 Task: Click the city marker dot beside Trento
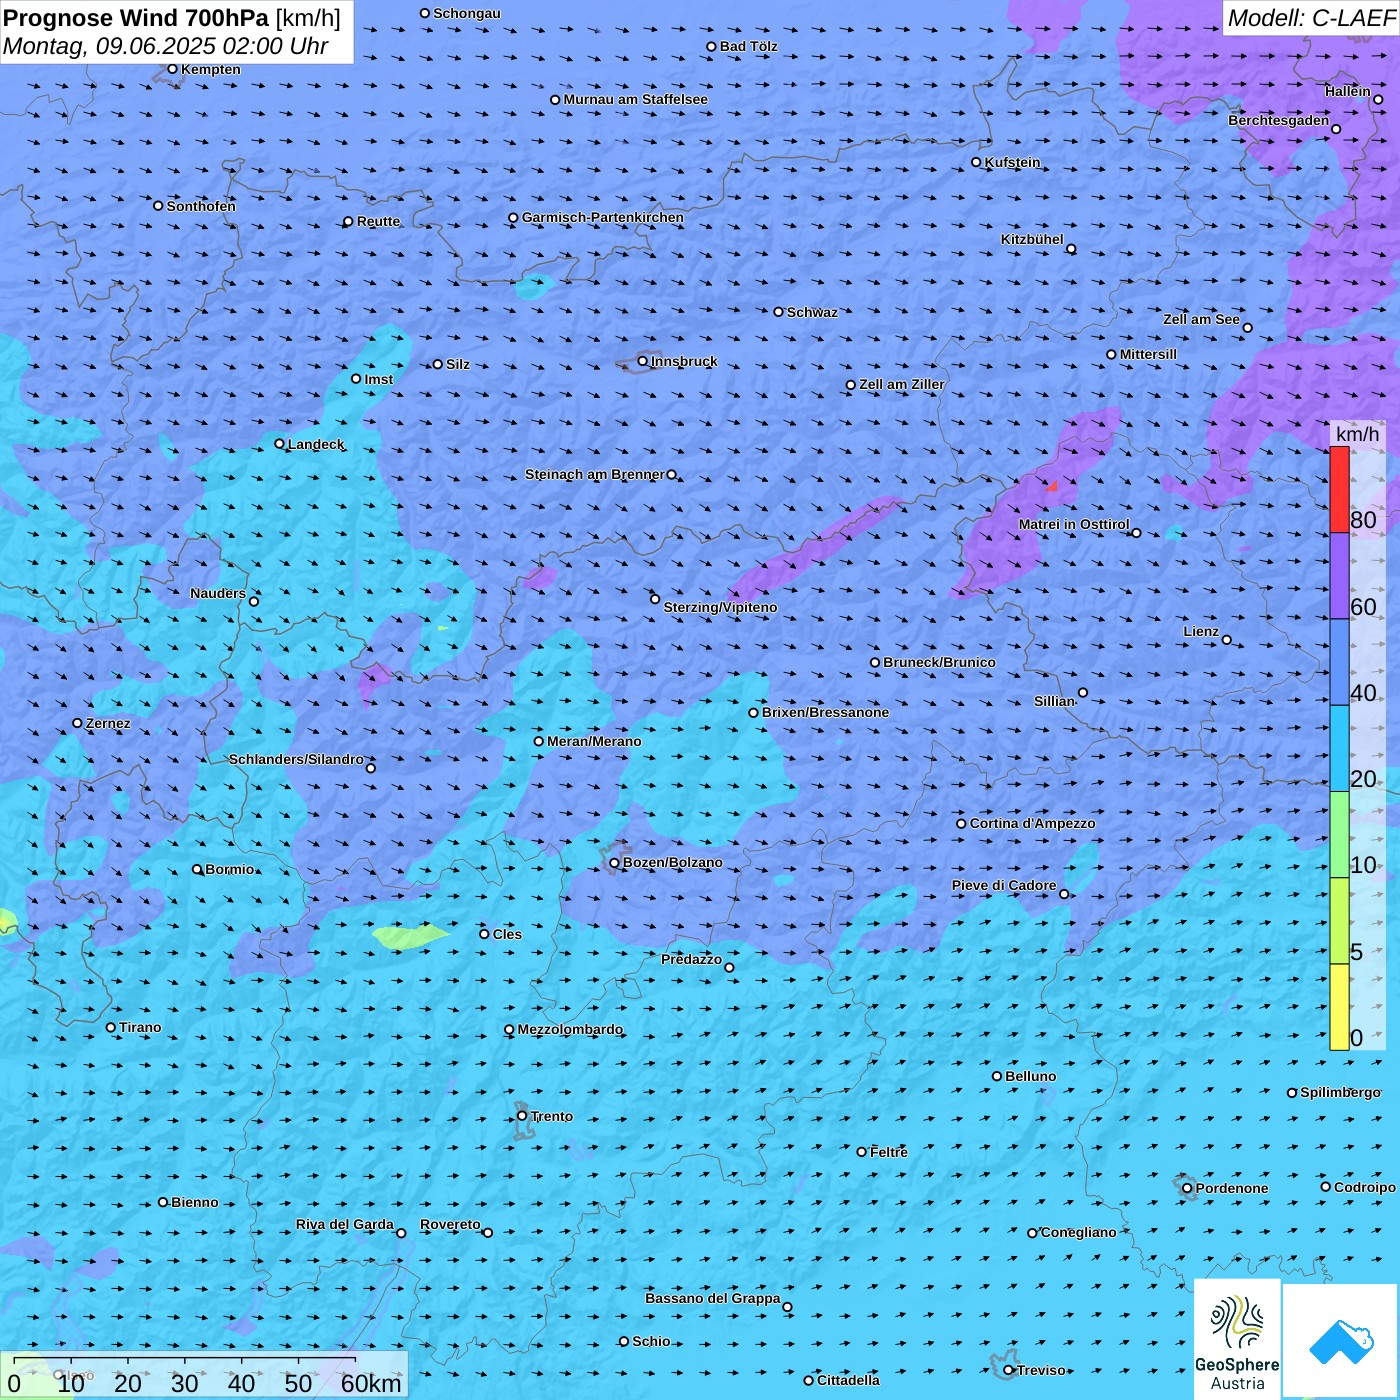coord(522,1116)
